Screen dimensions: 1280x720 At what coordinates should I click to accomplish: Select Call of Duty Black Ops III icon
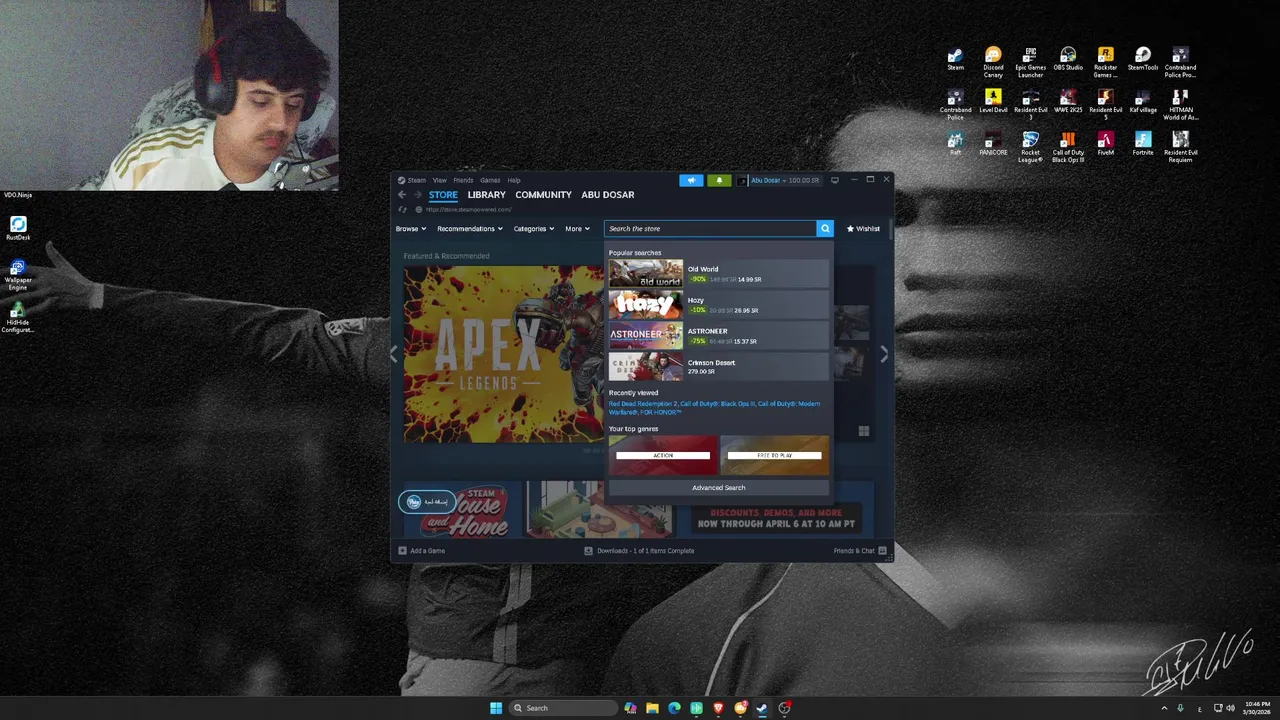[1068, 147]
